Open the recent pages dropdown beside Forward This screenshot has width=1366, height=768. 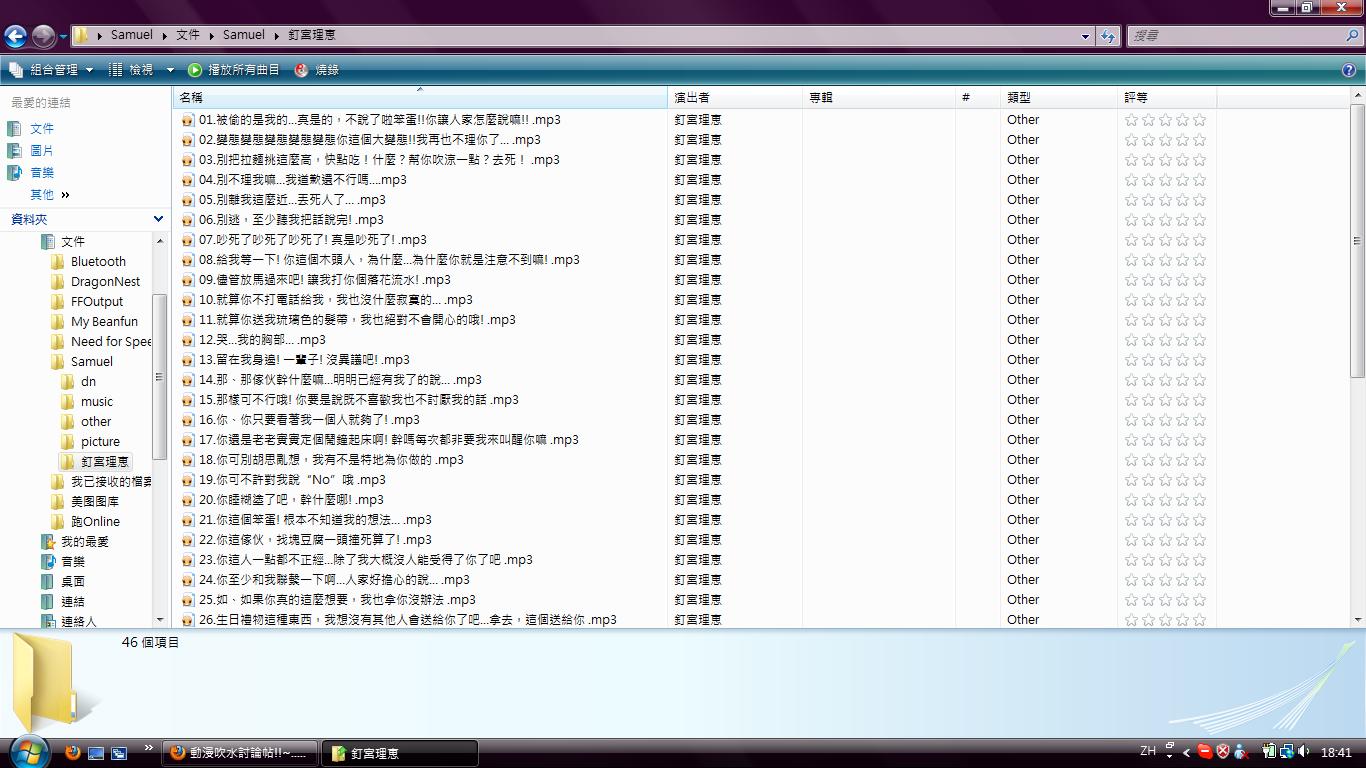[x=63, y=37]
